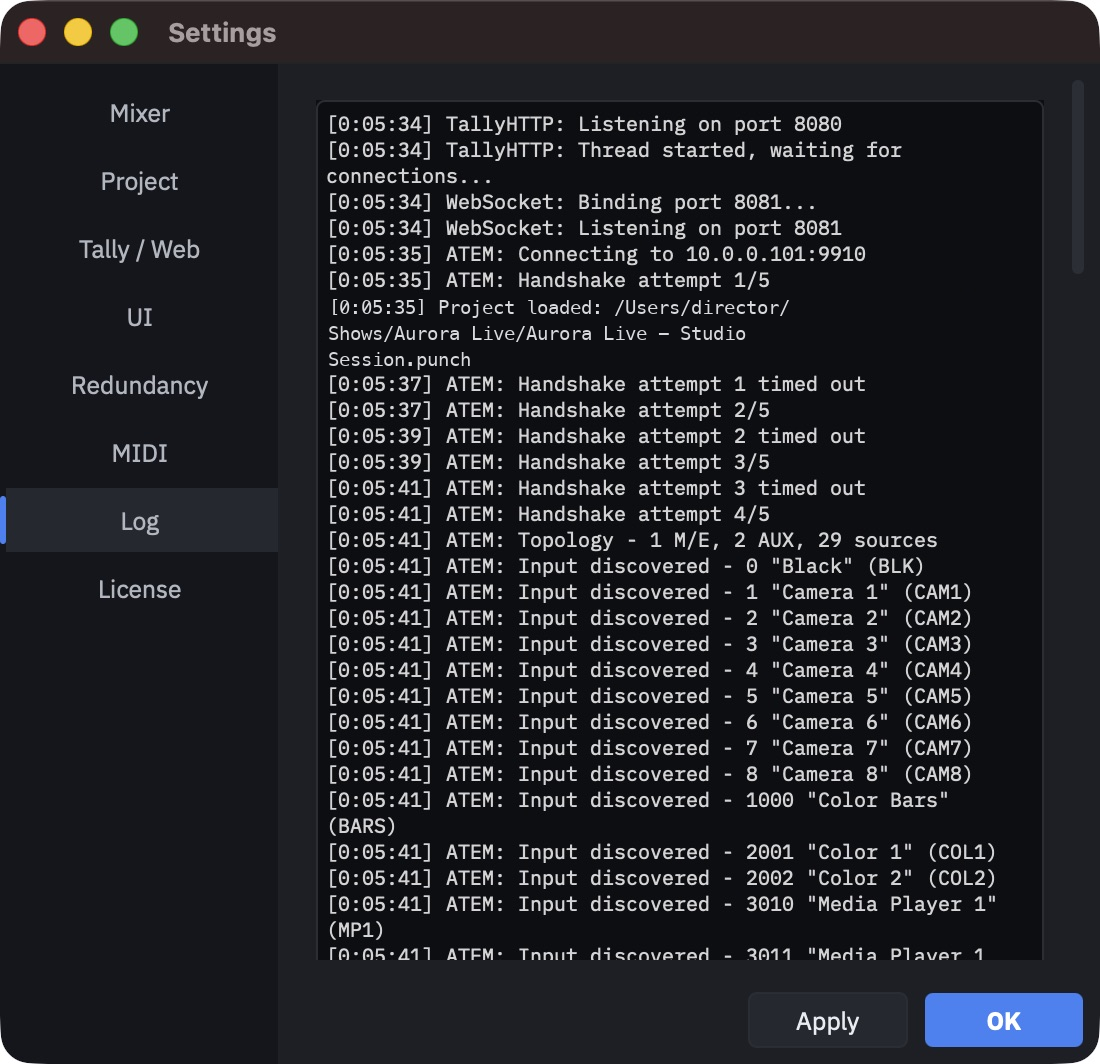The image size is (1100, 1064).
Task: Switch to the Project settings section
Action: pyautogui.click(x=140, y=182)
